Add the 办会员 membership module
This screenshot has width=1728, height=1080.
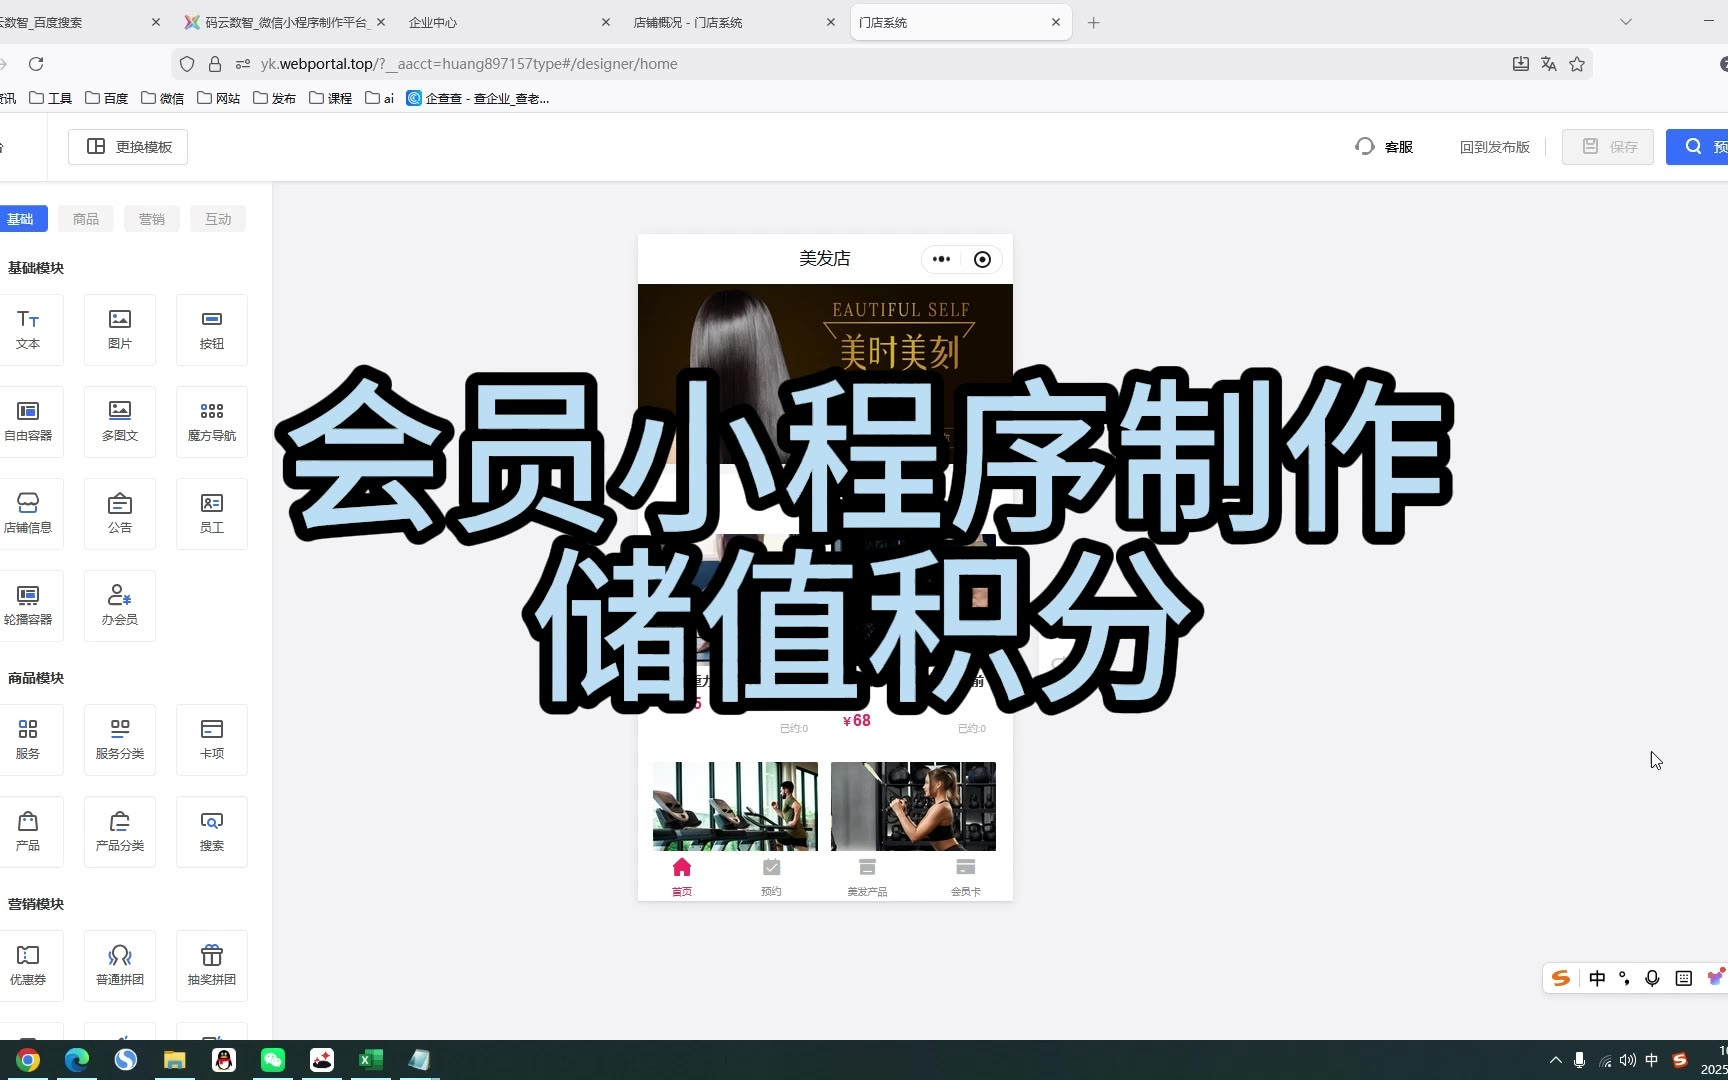tap(120, 605)
